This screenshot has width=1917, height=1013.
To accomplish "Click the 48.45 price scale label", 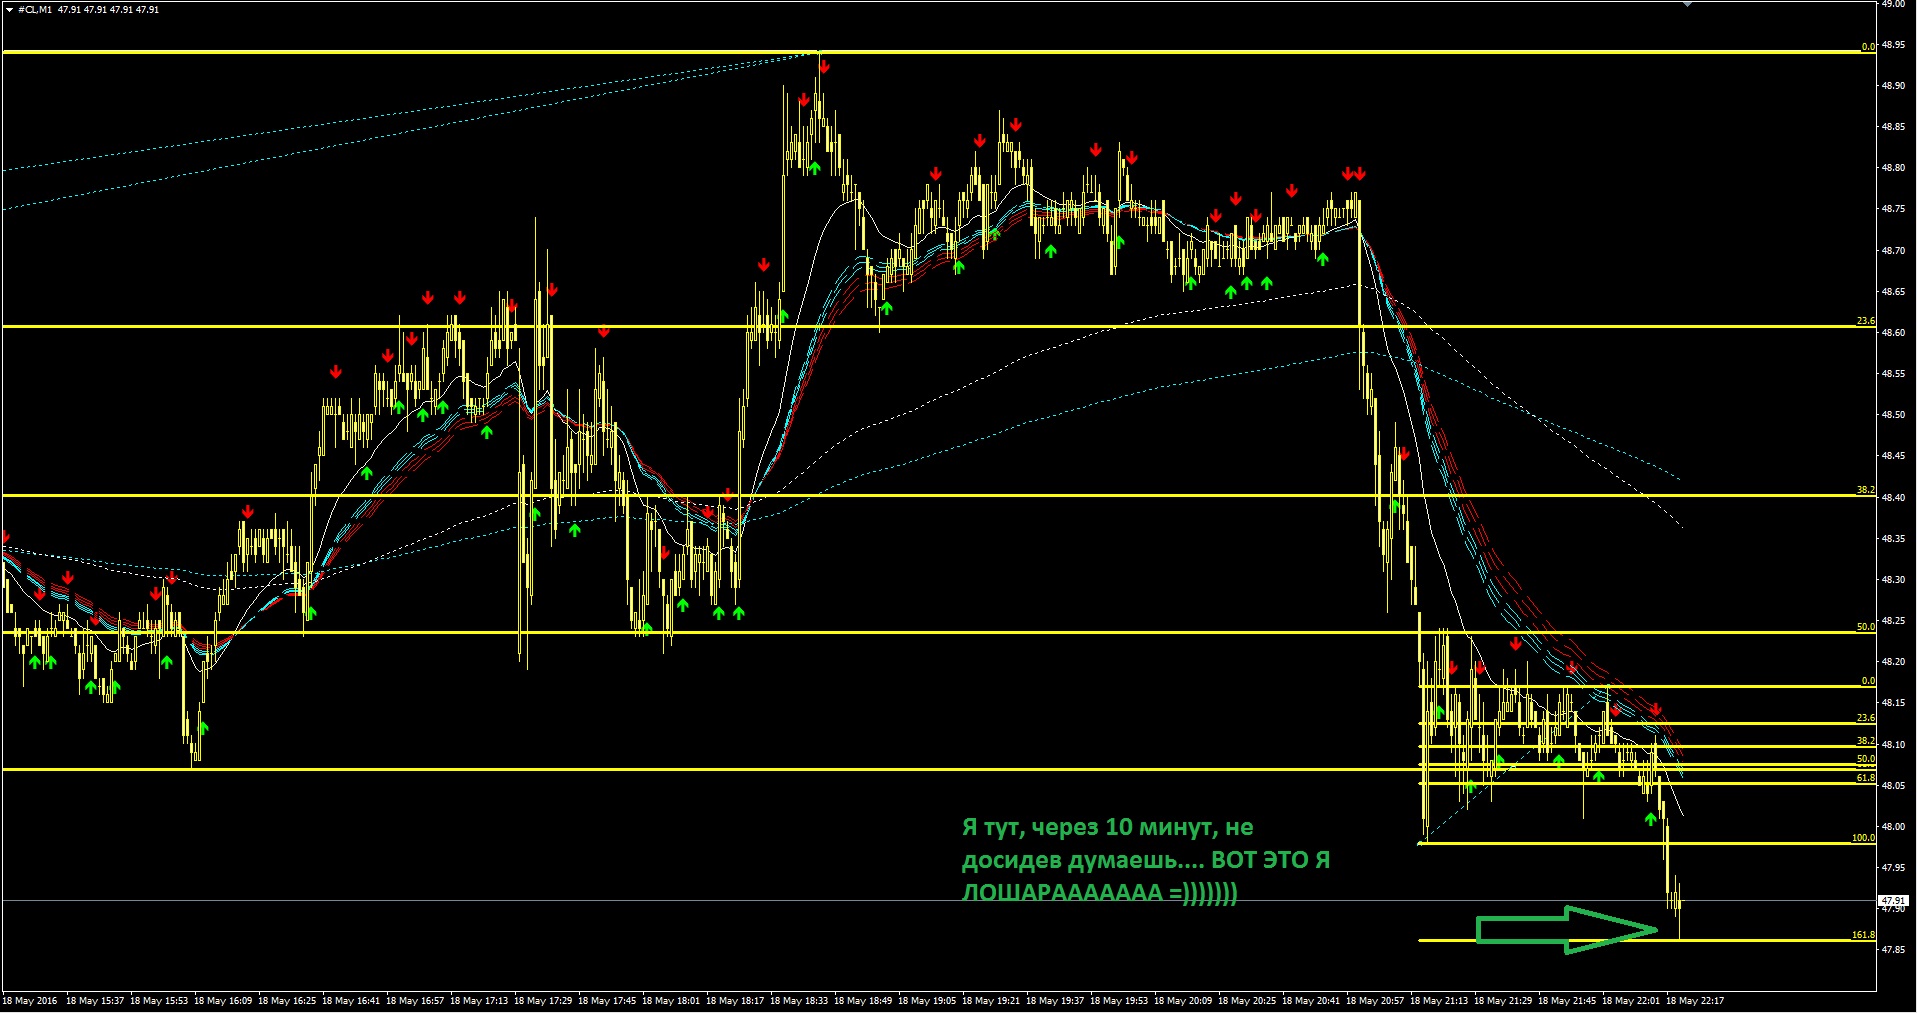I will pos(1893,456).
